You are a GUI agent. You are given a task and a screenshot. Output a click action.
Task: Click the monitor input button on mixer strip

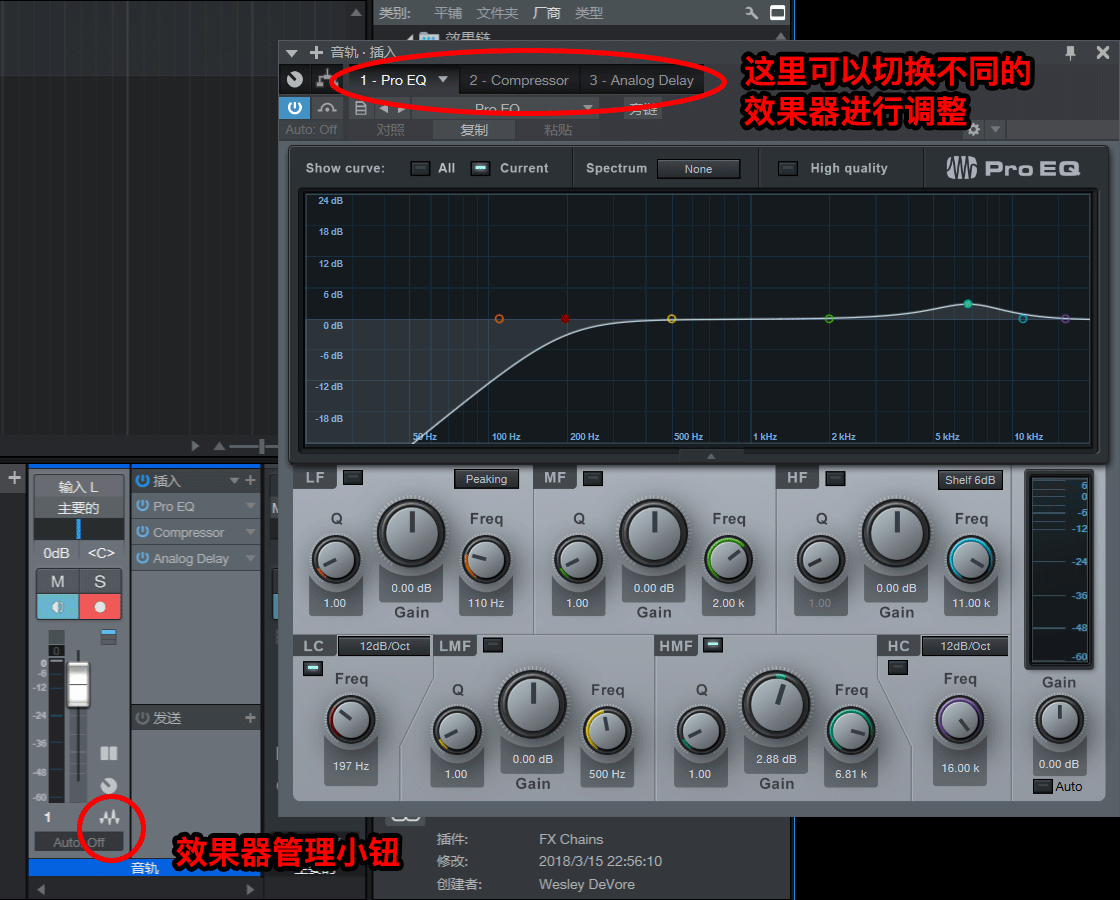click(58, 607)
